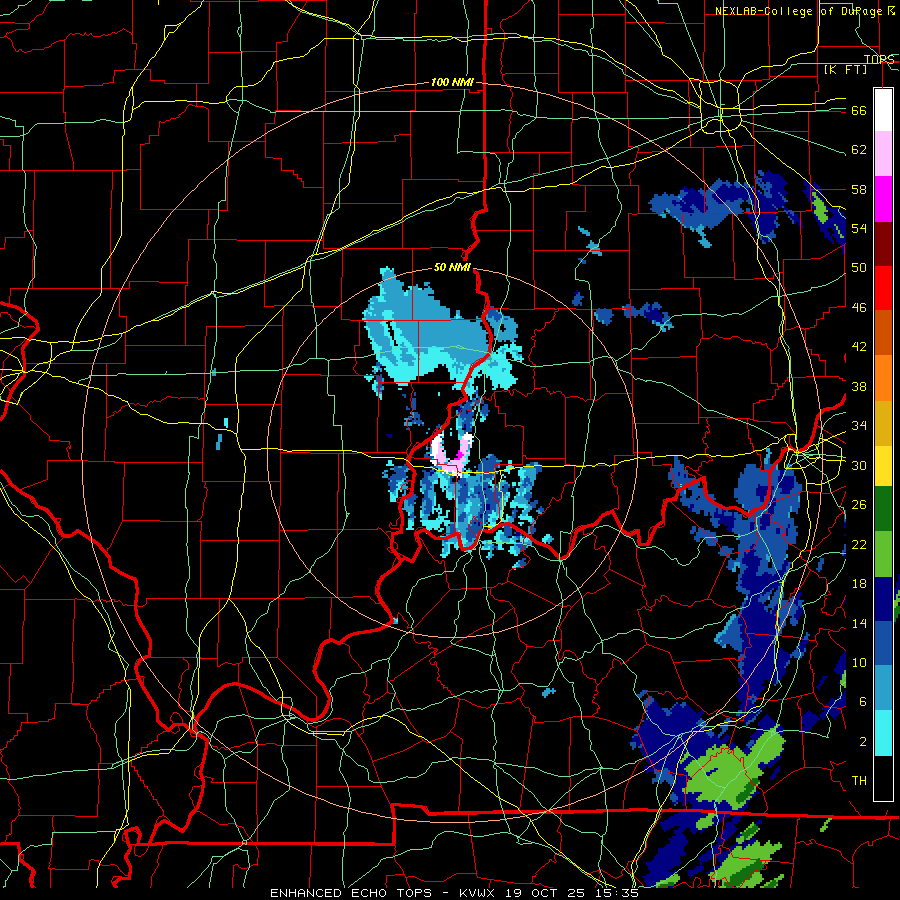Click the 50 scale value
This screenshot has width=900, height=900.
tap(859, 268)
